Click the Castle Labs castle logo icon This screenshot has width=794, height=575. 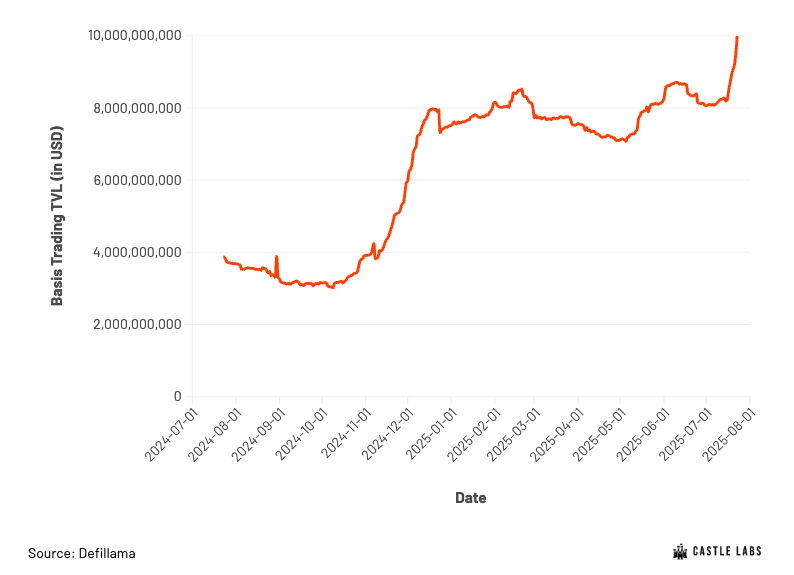pyautogui.click(x=680, y=552)
